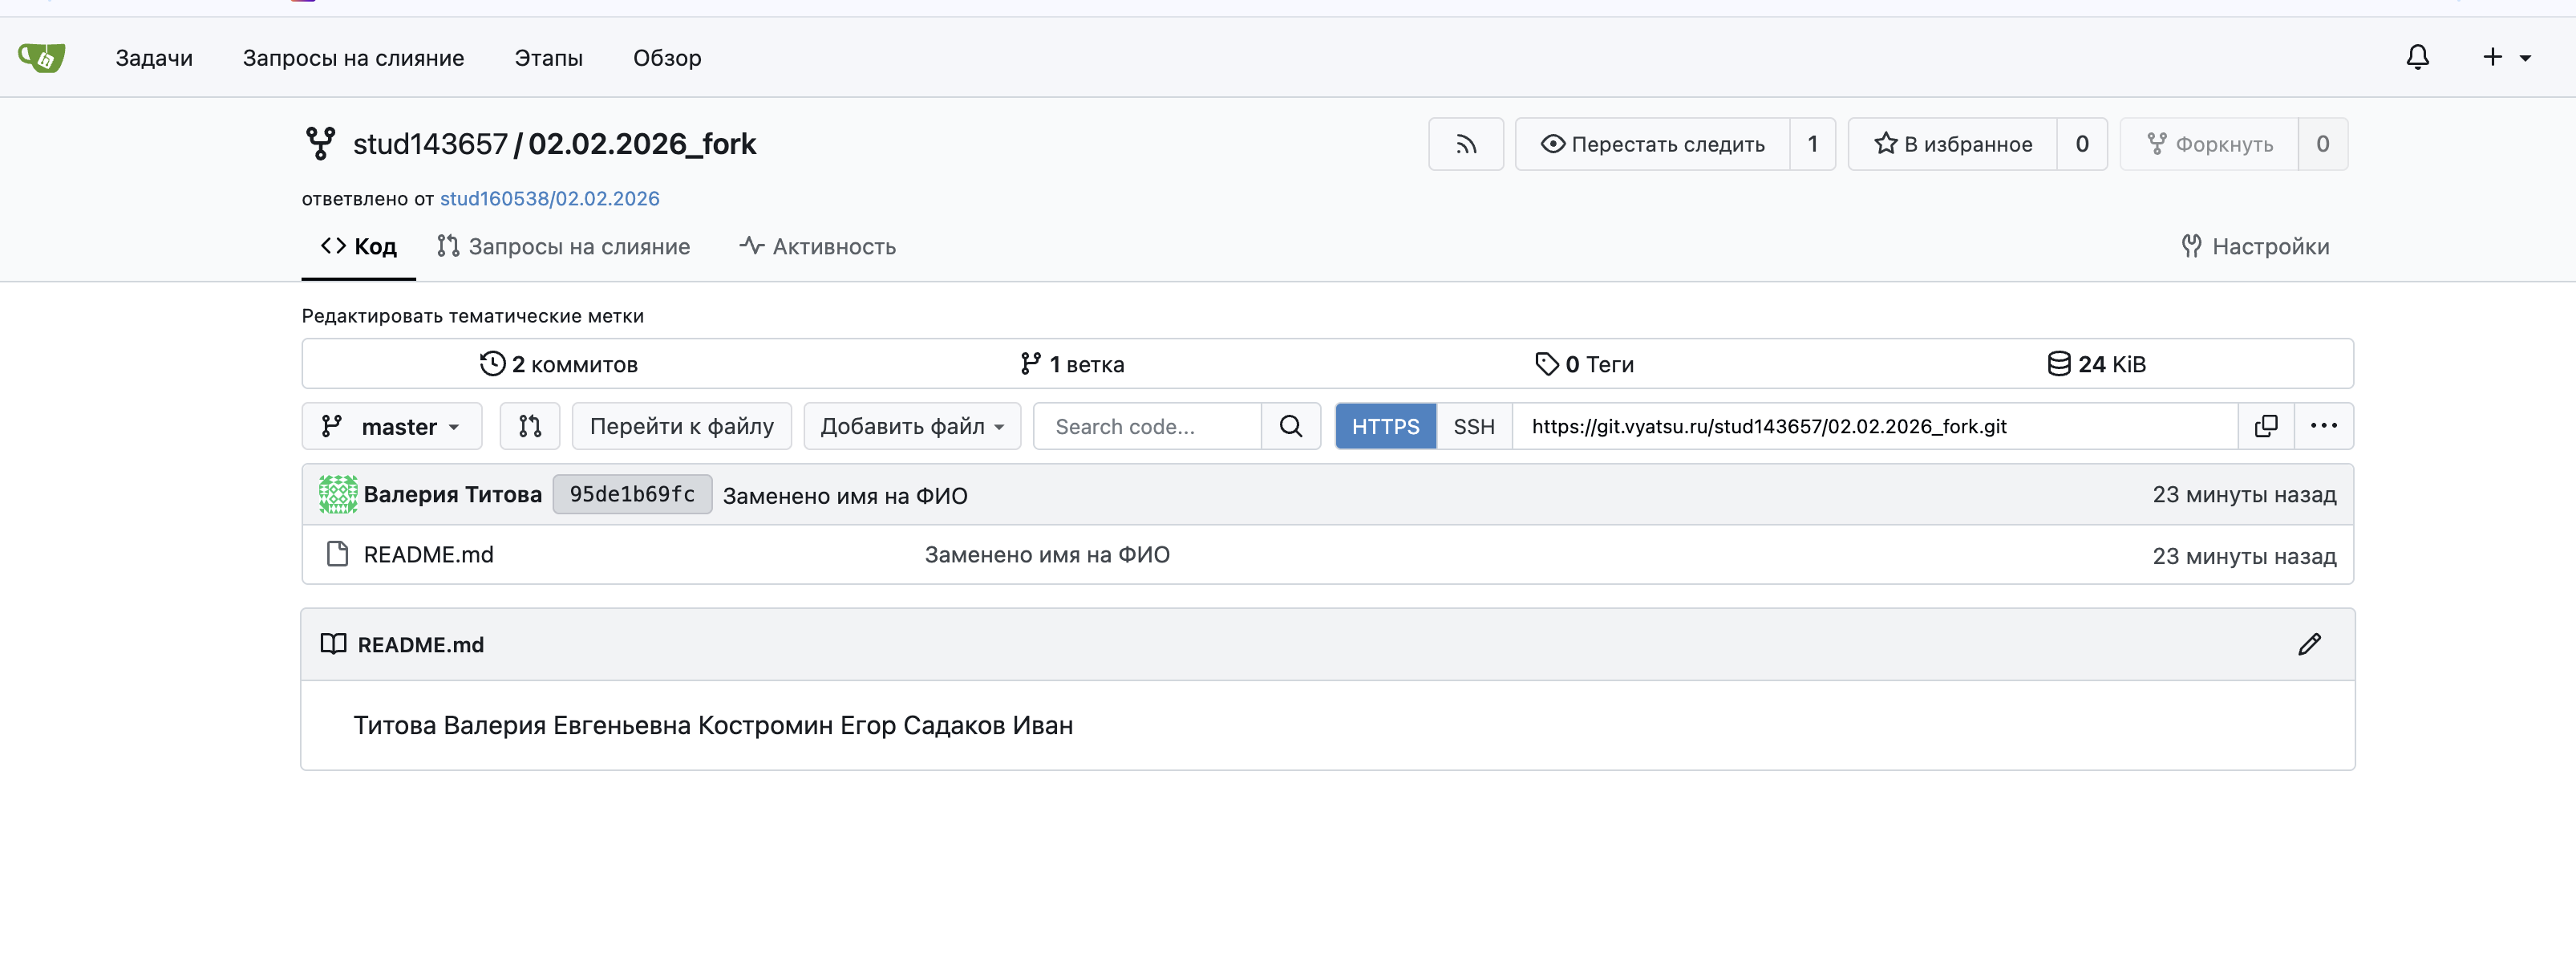
Task: Switch clone URL to SSH
Action: click(x=1473, y=427)
